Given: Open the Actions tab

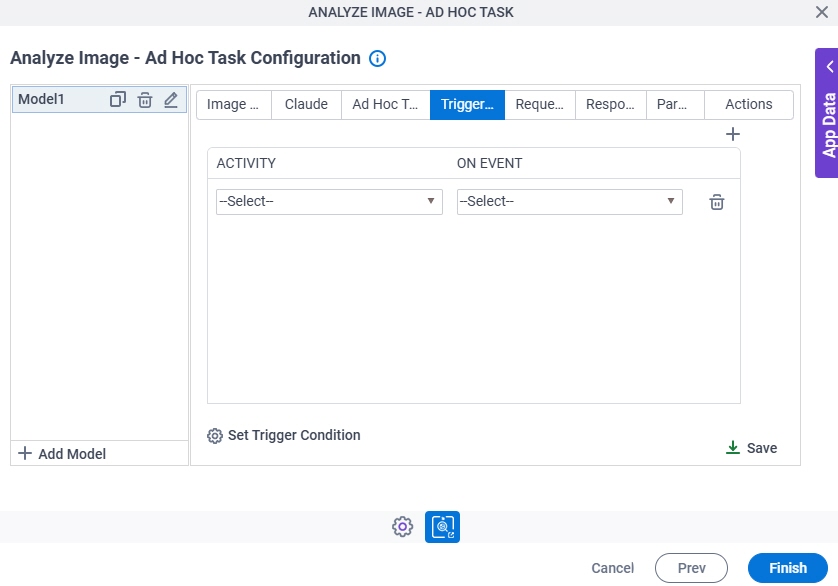Looking at the screenshot, I should 749,104.
